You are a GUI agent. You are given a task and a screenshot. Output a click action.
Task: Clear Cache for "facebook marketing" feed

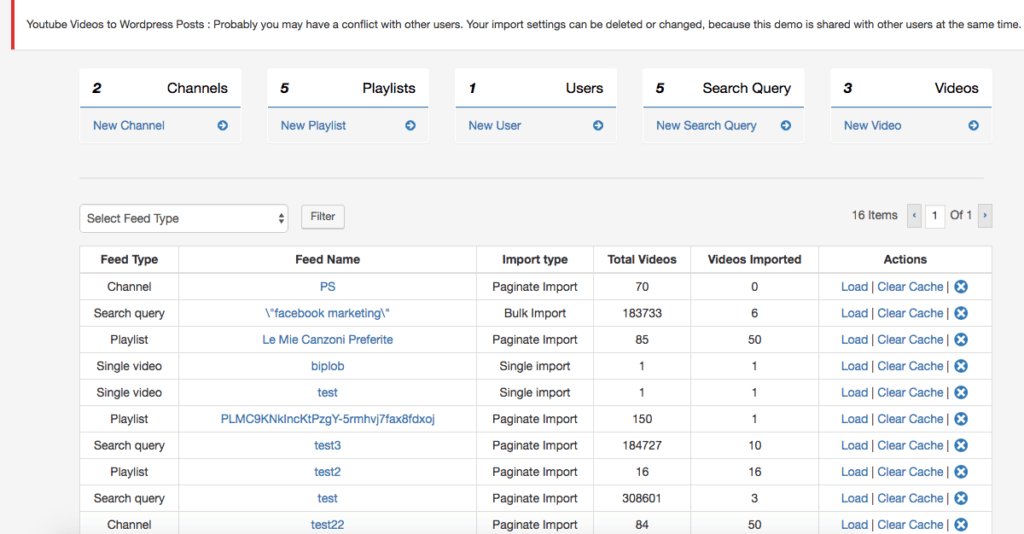[x=910, y=313]
